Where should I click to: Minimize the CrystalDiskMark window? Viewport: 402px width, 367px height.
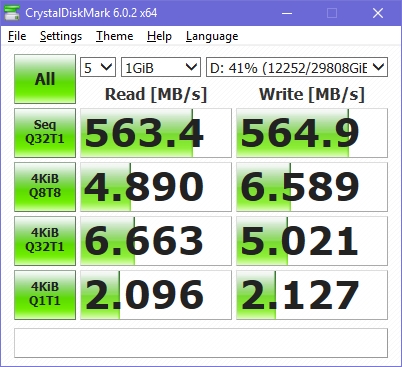pos(287,13)
